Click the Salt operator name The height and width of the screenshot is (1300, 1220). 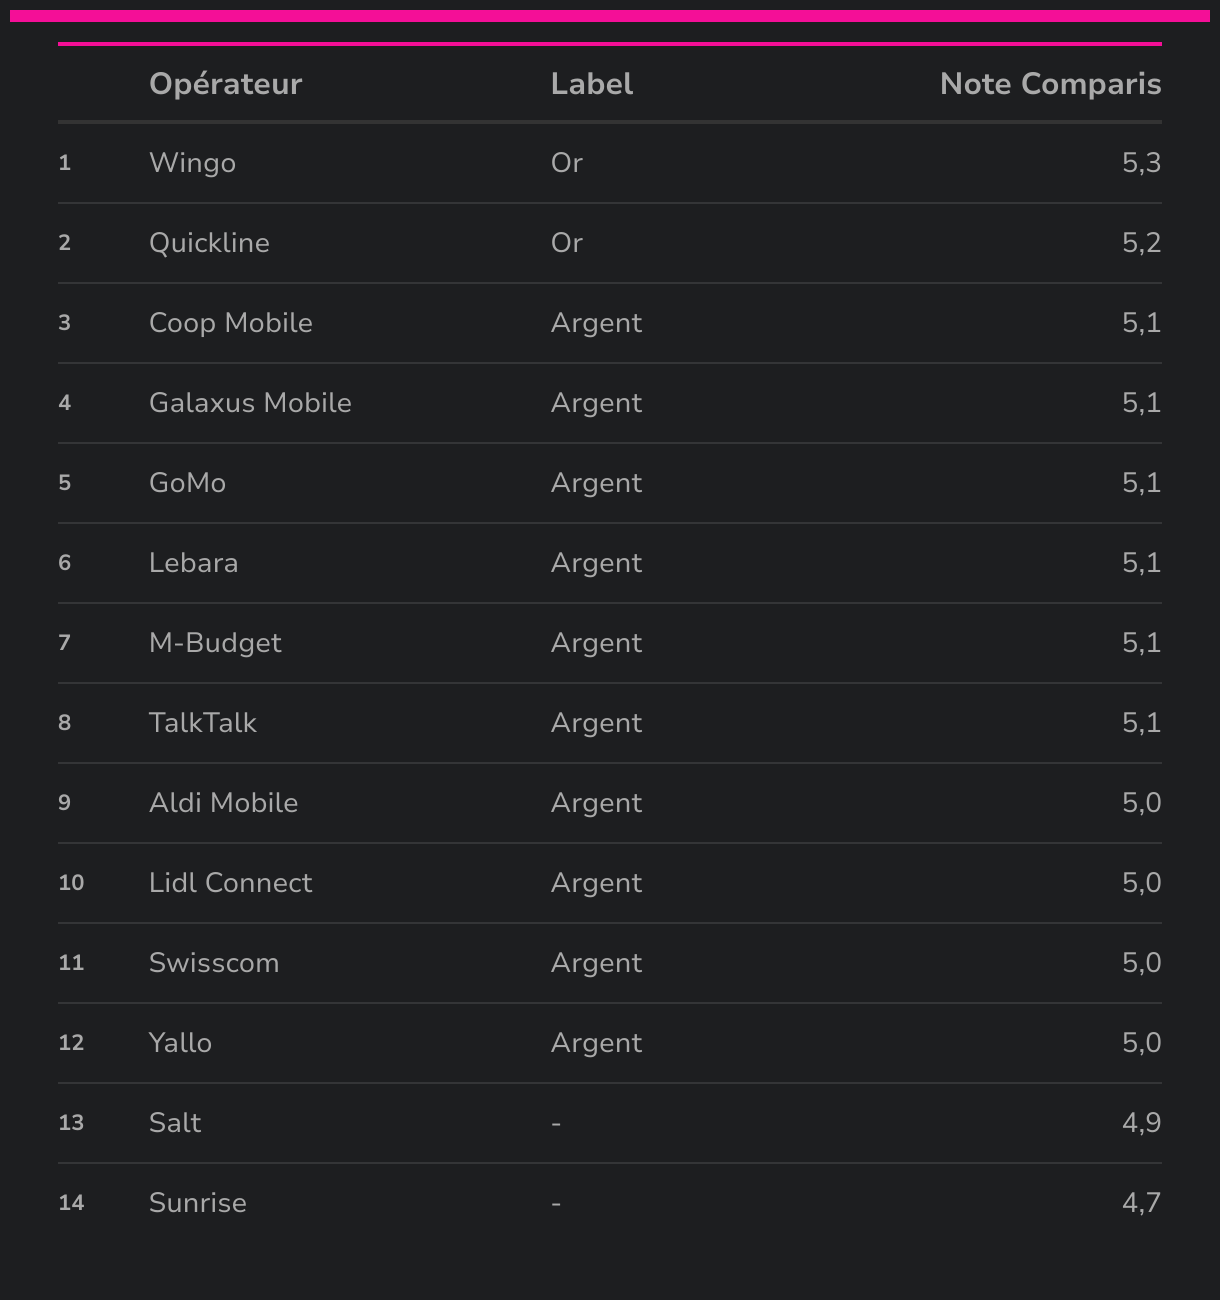click(175, 1123)
